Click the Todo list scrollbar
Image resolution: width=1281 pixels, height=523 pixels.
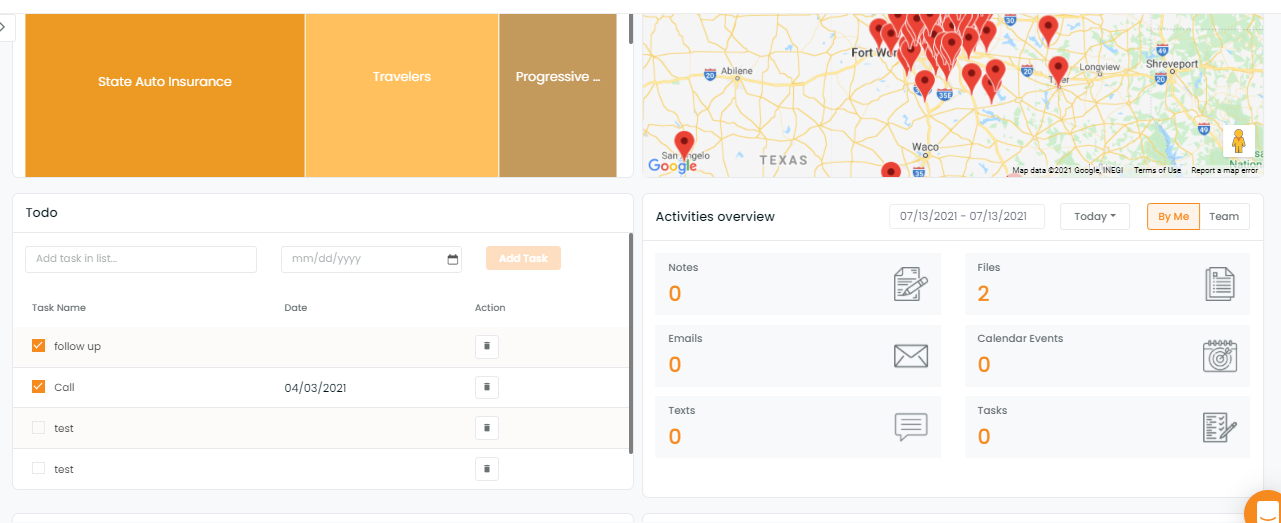(x=630, y=343)
